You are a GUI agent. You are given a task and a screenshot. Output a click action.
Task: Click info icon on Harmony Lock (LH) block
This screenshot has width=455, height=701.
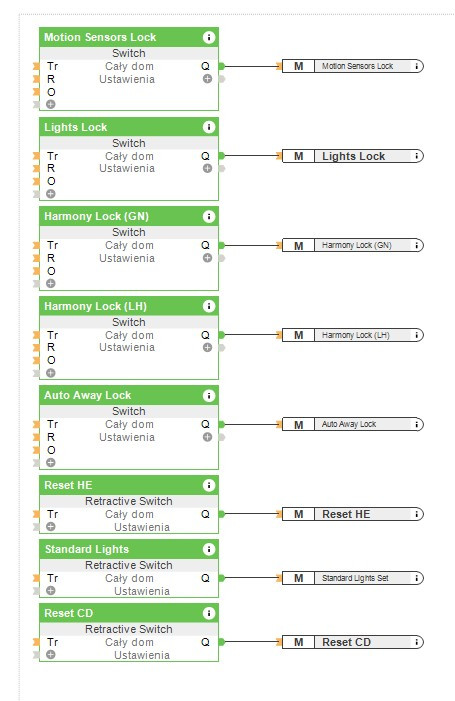[x=209, y=306]
